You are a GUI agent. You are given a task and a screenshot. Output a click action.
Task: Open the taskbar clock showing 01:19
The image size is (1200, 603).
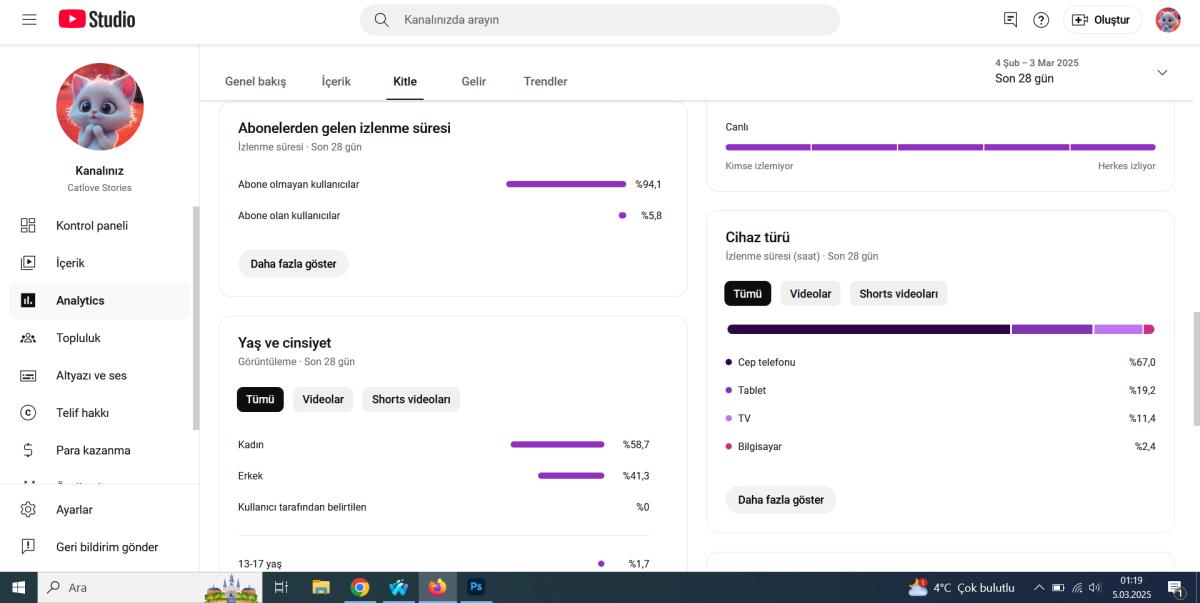pos(1132,588)
